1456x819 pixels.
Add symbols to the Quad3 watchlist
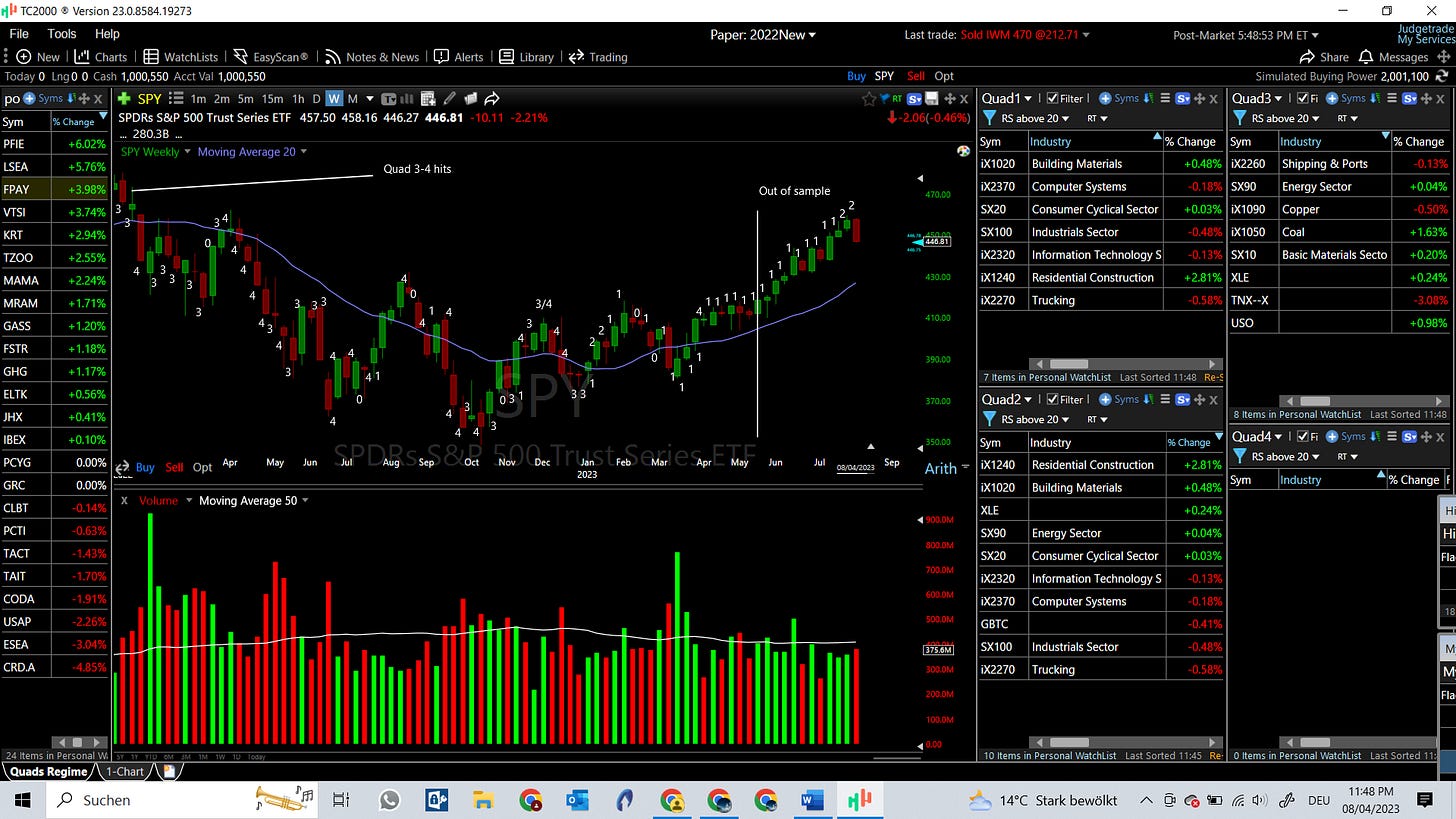tap(1346, 98)
